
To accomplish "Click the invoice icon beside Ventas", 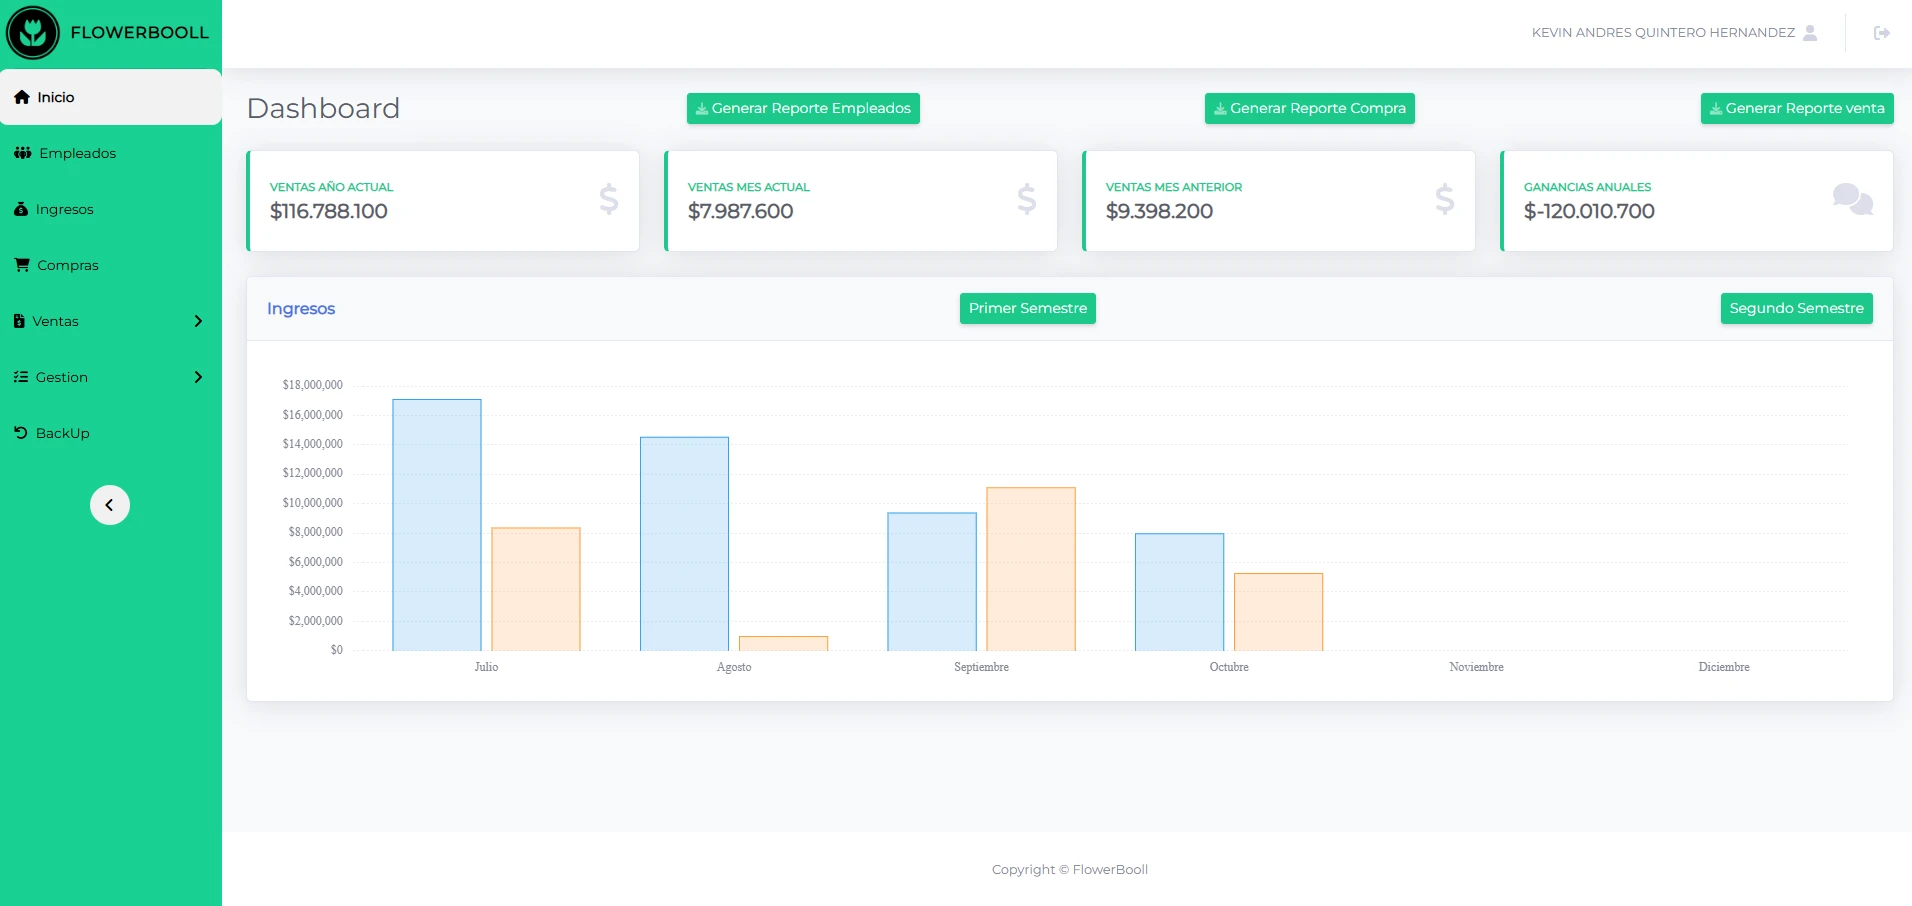I will pyautogui.click(x=19, y=321).
